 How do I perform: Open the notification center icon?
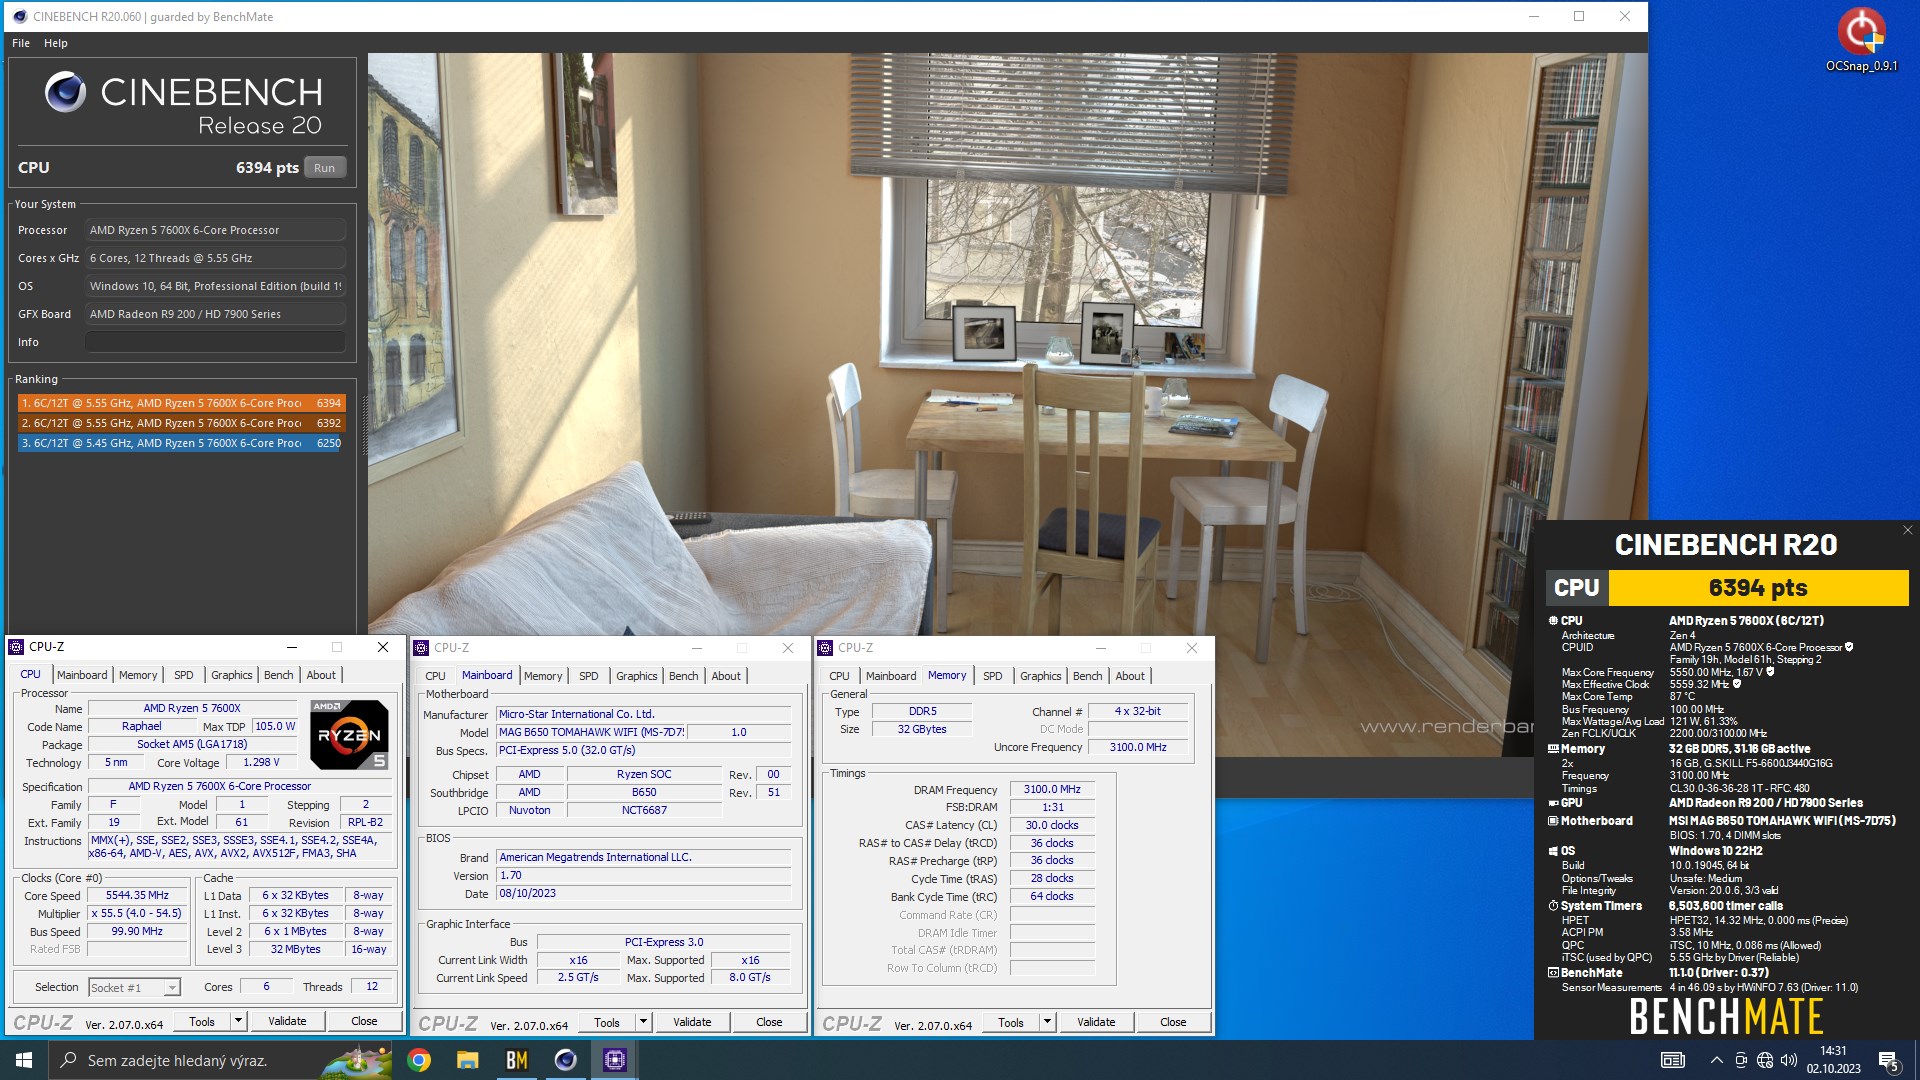[1888, 1061]
